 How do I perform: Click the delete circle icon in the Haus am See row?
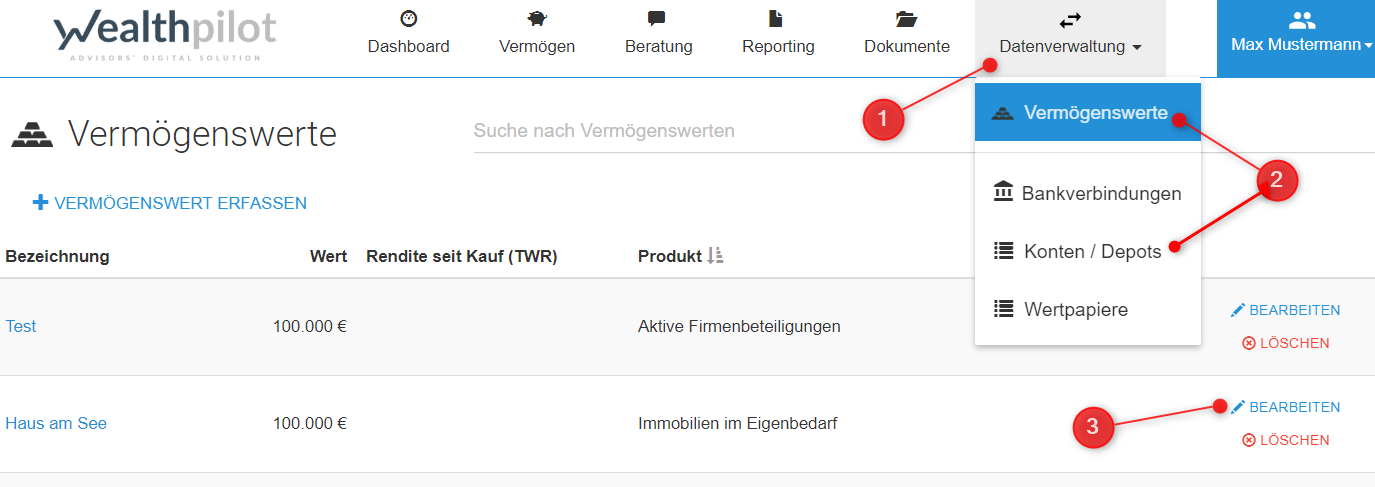coord(1249,440)
